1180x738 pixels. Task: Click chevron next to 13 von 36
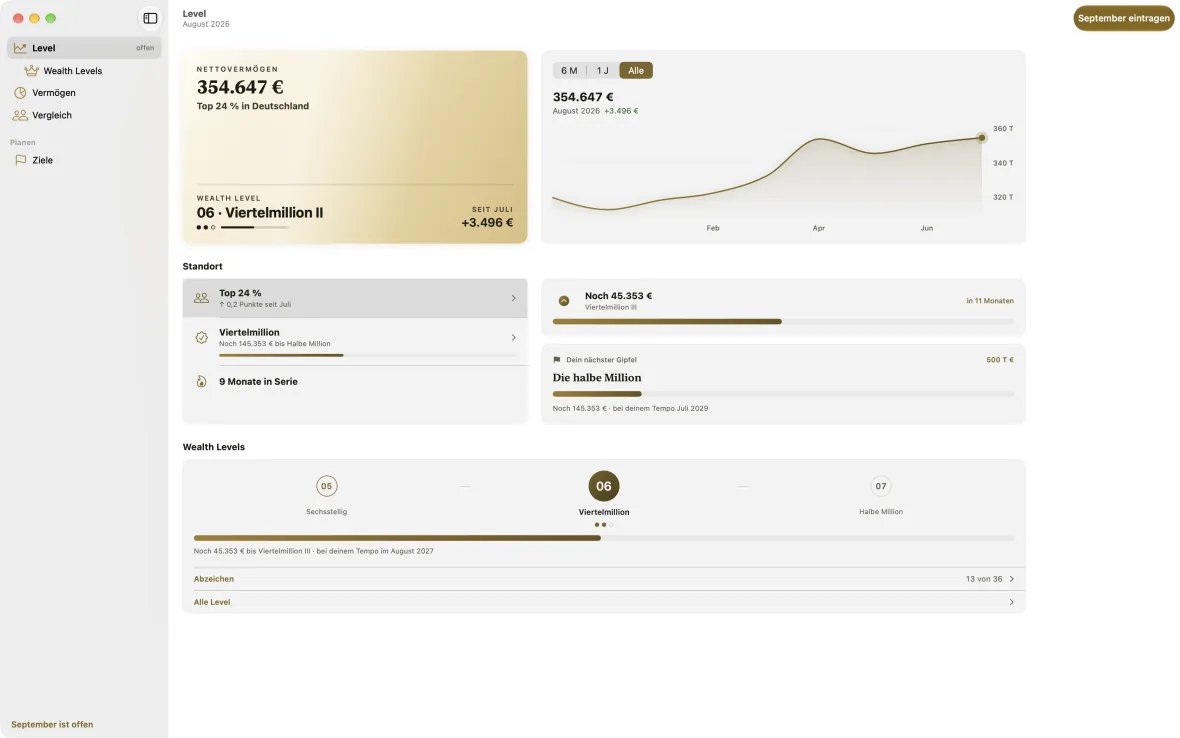point(1011,579)
